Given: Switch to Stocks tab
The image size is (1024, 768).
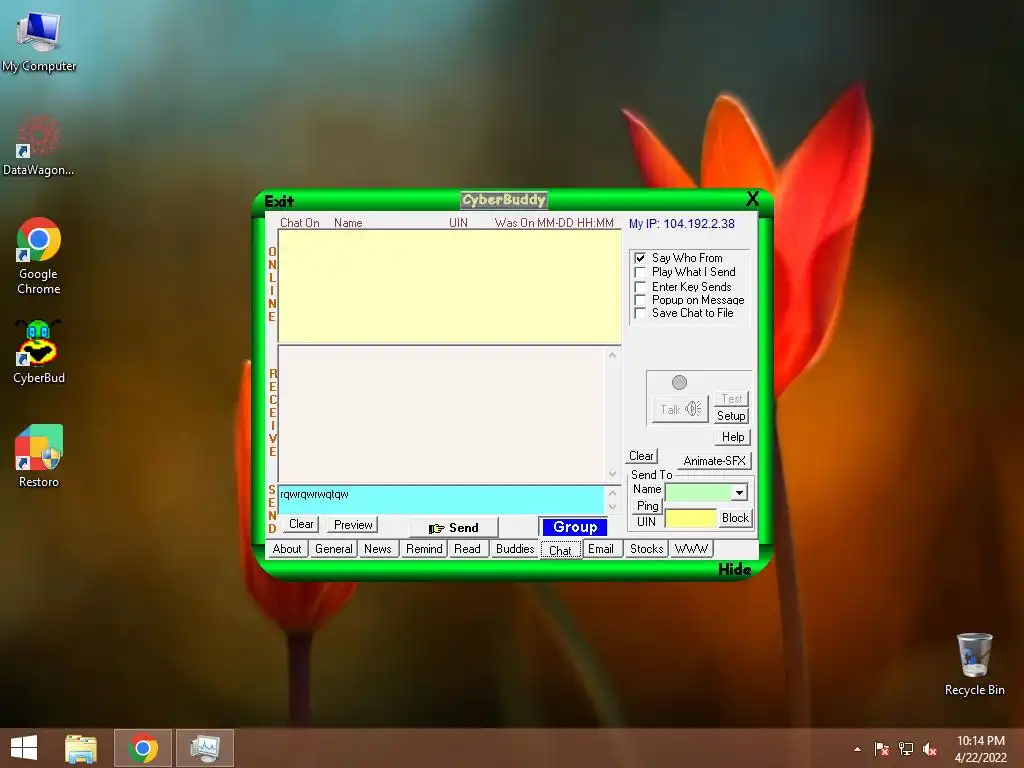Looking at the screenshot, I should 647,549.
